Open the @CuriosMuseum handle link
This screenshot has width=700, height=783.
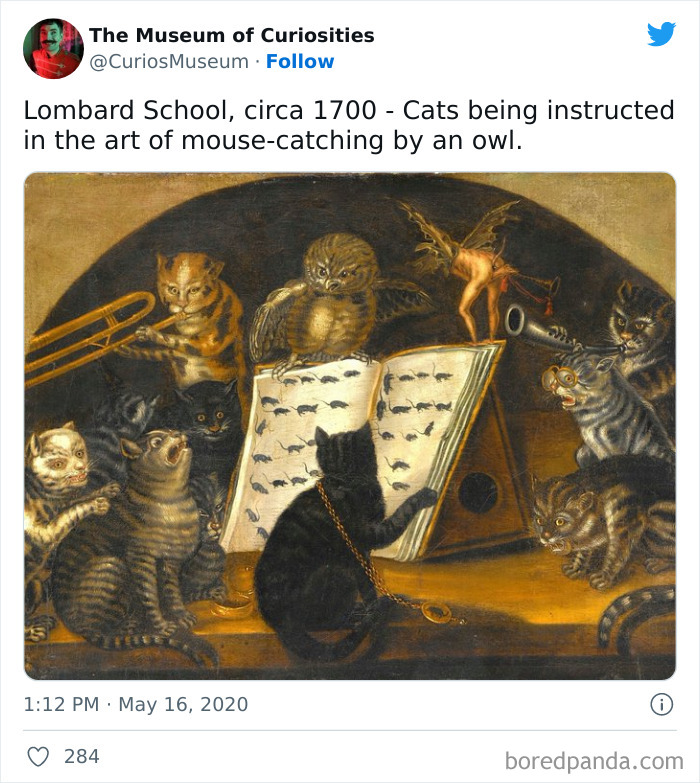(169, 61)
